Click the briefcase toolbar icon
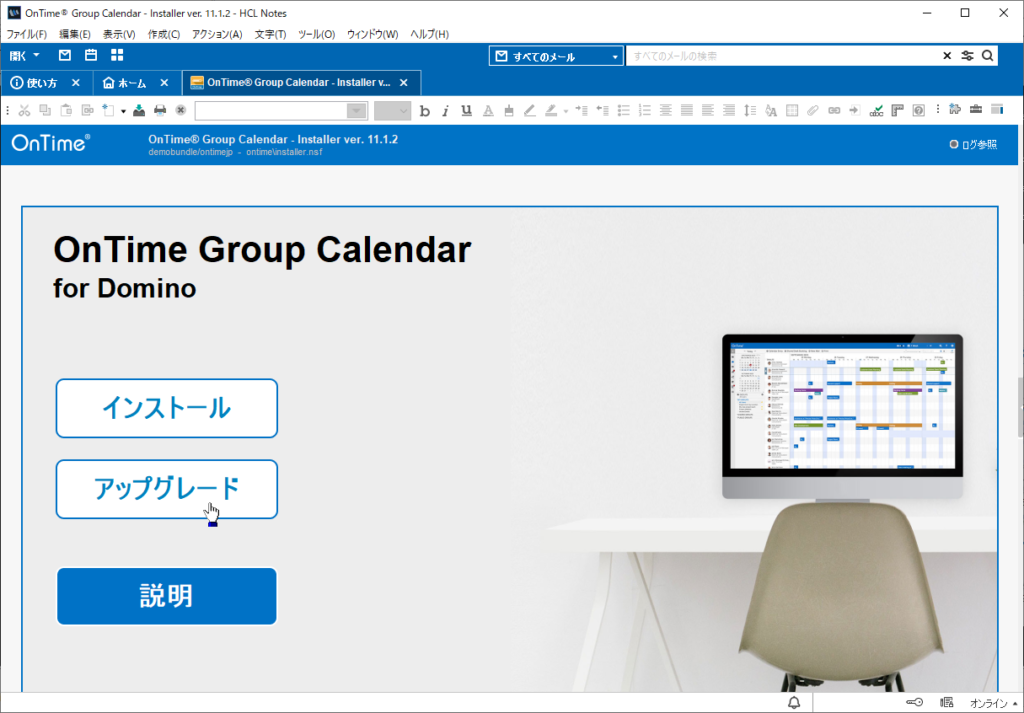Image resolution: width=1024 pixels, height=713 pixels. pos(976,109)
